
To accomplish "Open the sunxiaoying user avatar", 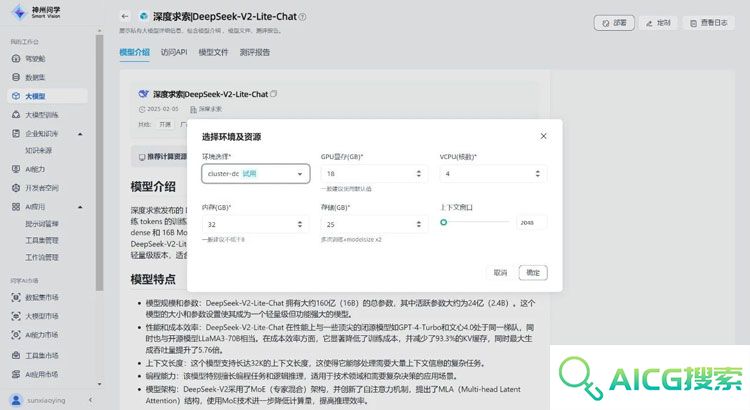I will tap(16, 399).
